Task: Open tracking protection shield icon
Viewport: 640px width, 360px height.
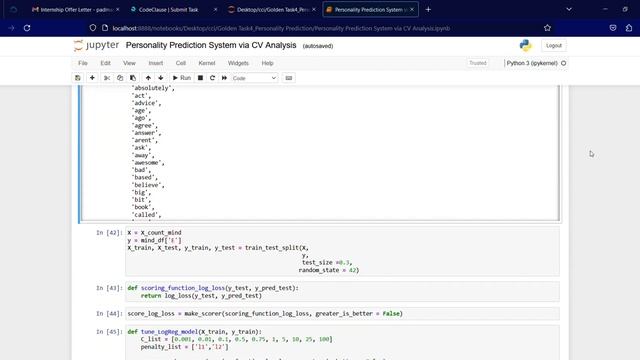Action: point(93,28)
